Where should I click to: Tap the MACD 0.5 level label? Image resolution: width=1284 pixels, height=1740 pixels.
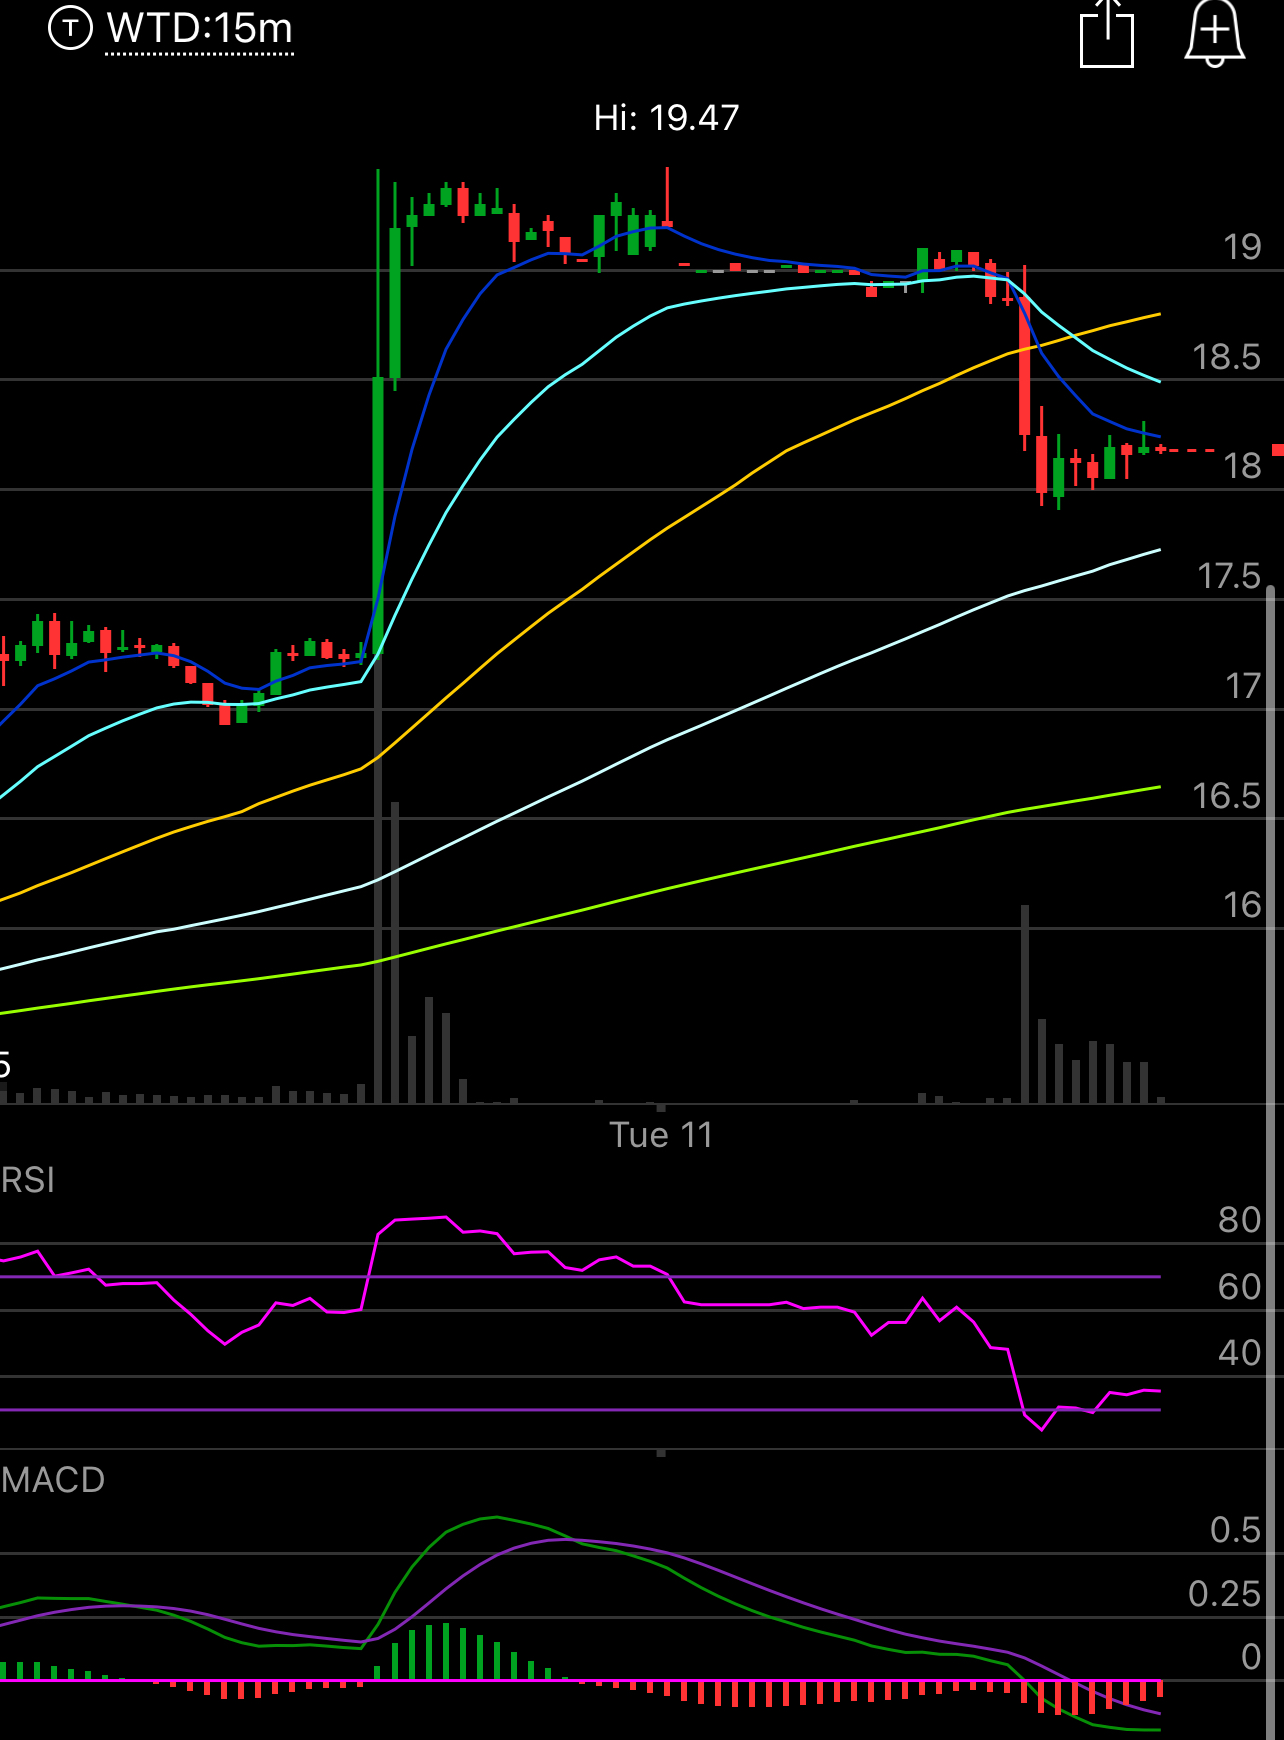coord(1236,1530)
